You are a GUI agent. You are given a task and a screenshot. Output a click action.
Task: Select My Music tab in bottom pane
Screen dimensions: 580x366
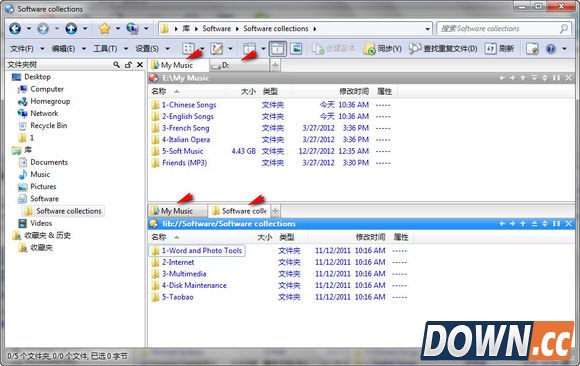pyautogui.click(x=178, y=211)
